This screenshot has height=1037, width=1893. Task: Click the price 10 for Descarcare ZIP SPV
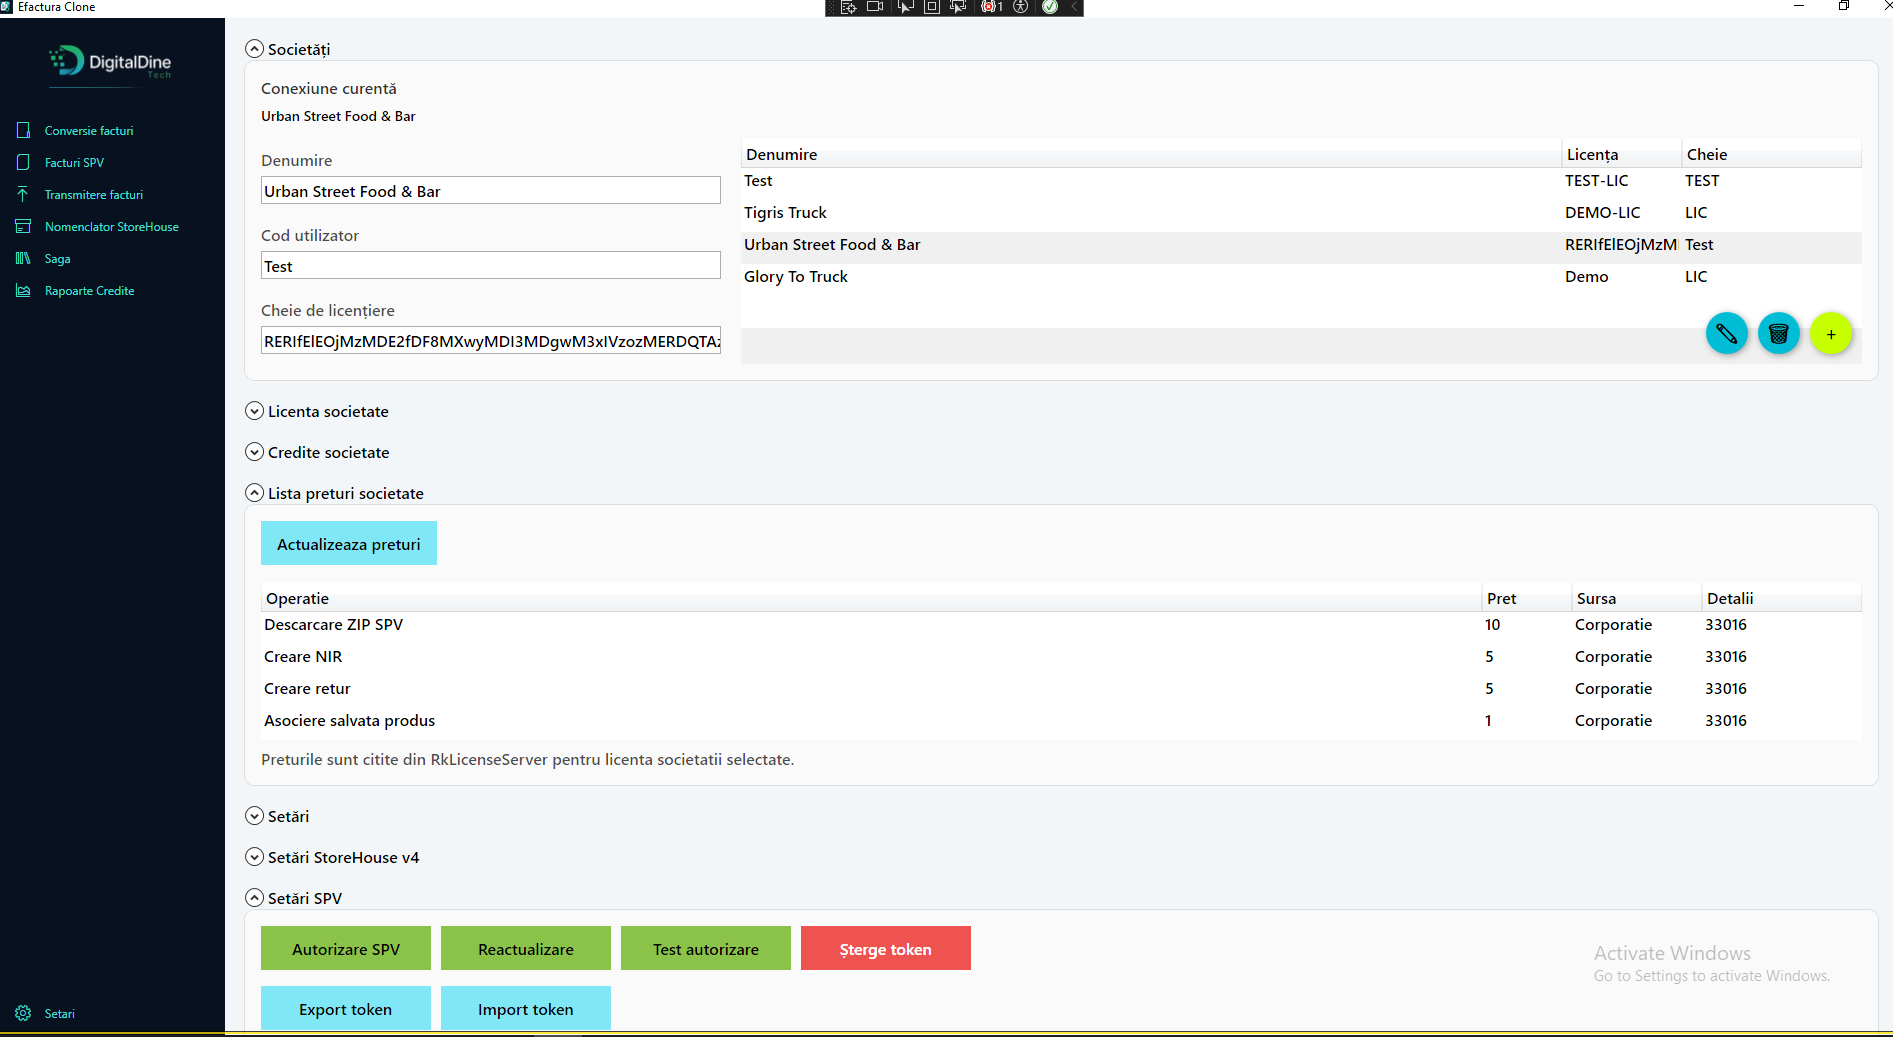(1493, 625)
